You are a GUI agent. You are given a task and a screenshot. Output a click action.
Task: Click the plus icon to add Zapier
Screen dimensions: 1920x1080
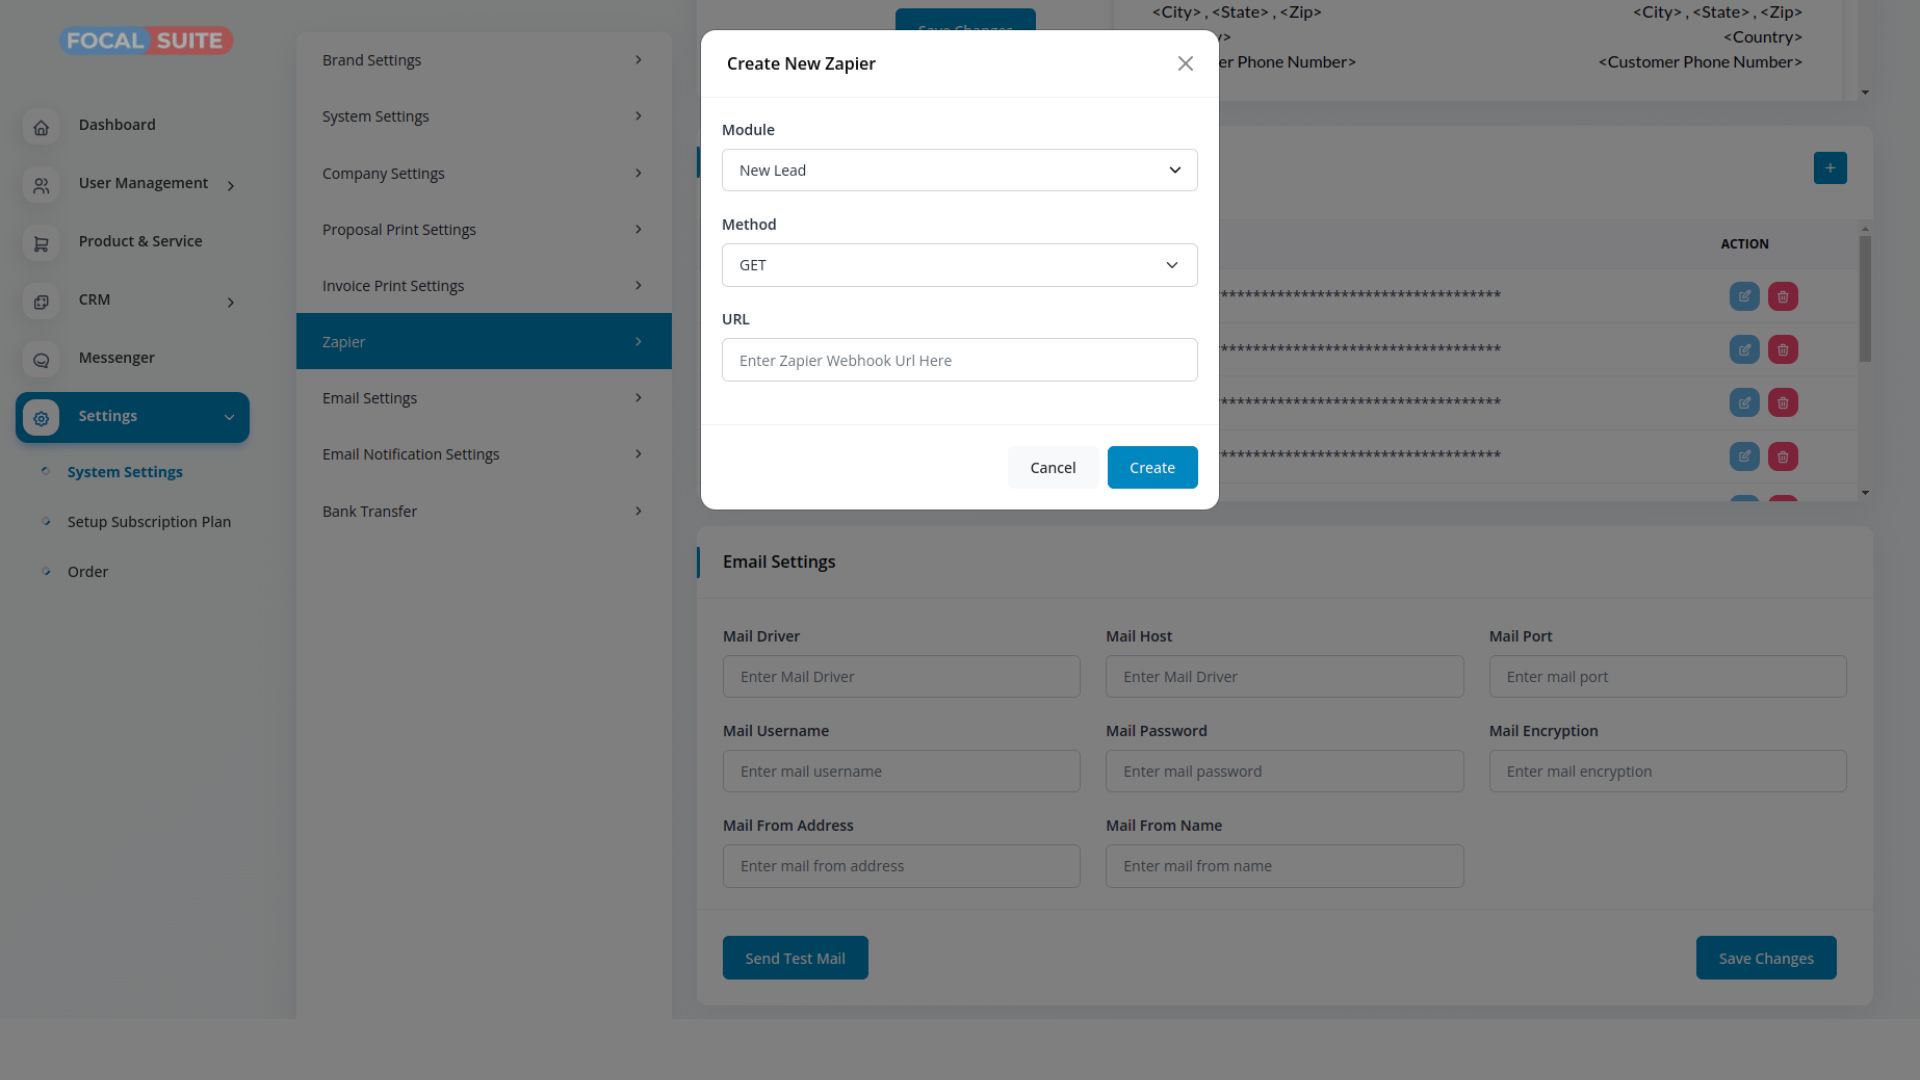(x=1830, y=168)
